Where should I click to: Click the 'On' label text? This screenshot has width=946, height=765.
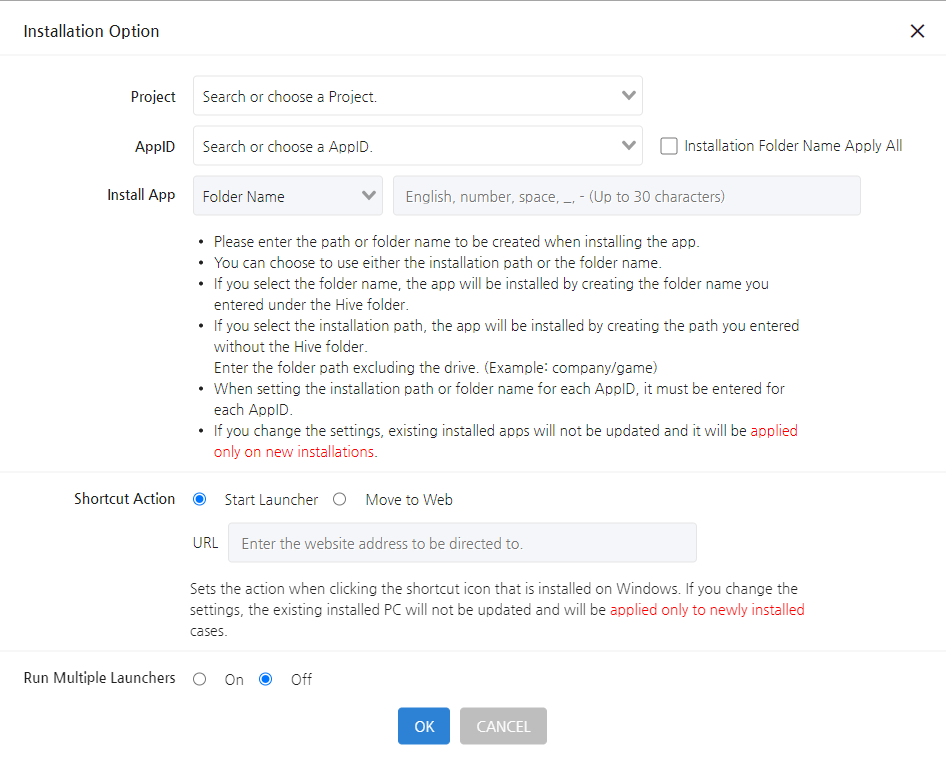234,680
